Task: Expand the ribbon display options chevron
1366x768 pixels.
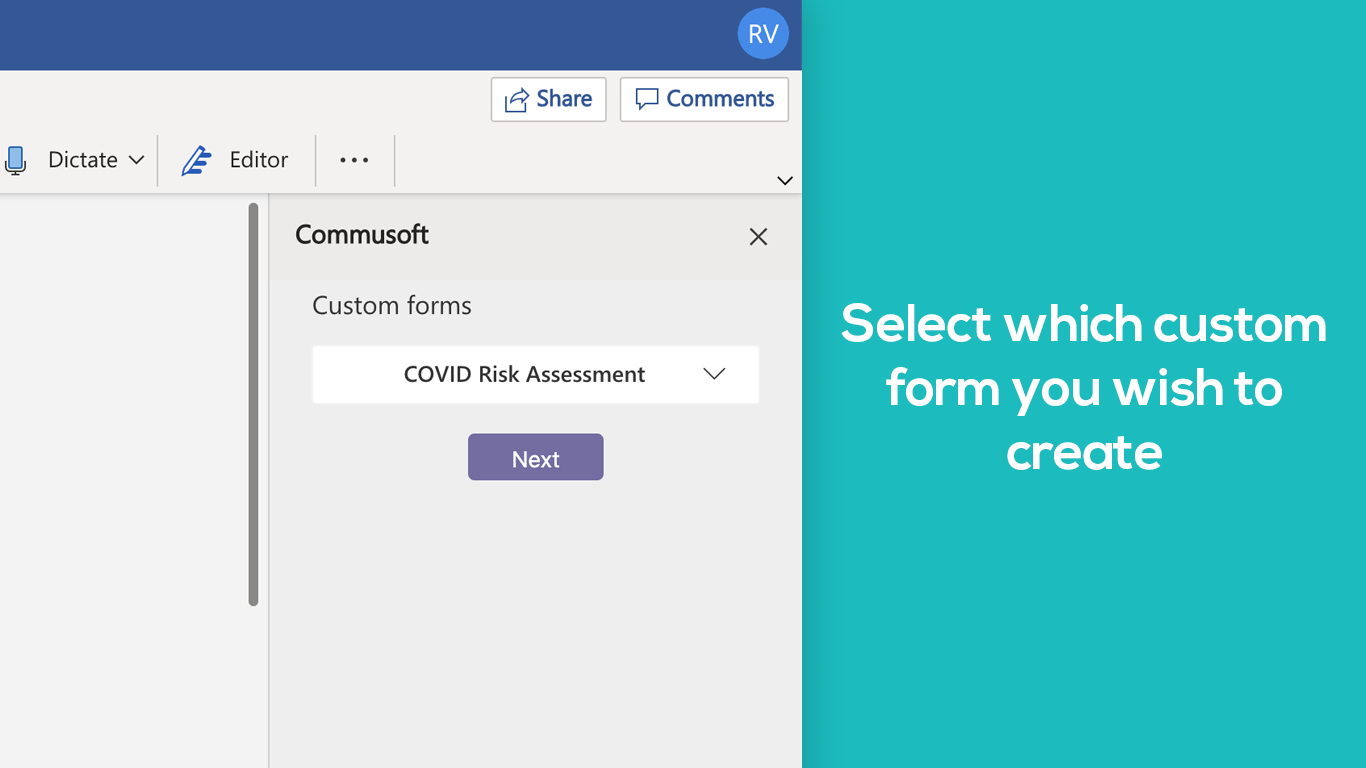Action: click(785, 181)
